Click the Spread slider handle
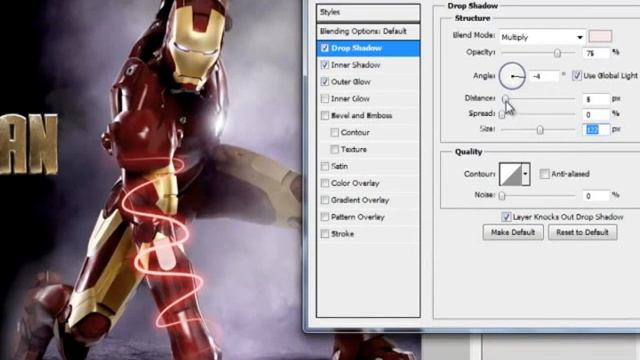640x360 pixels. (x=502, y=114)
